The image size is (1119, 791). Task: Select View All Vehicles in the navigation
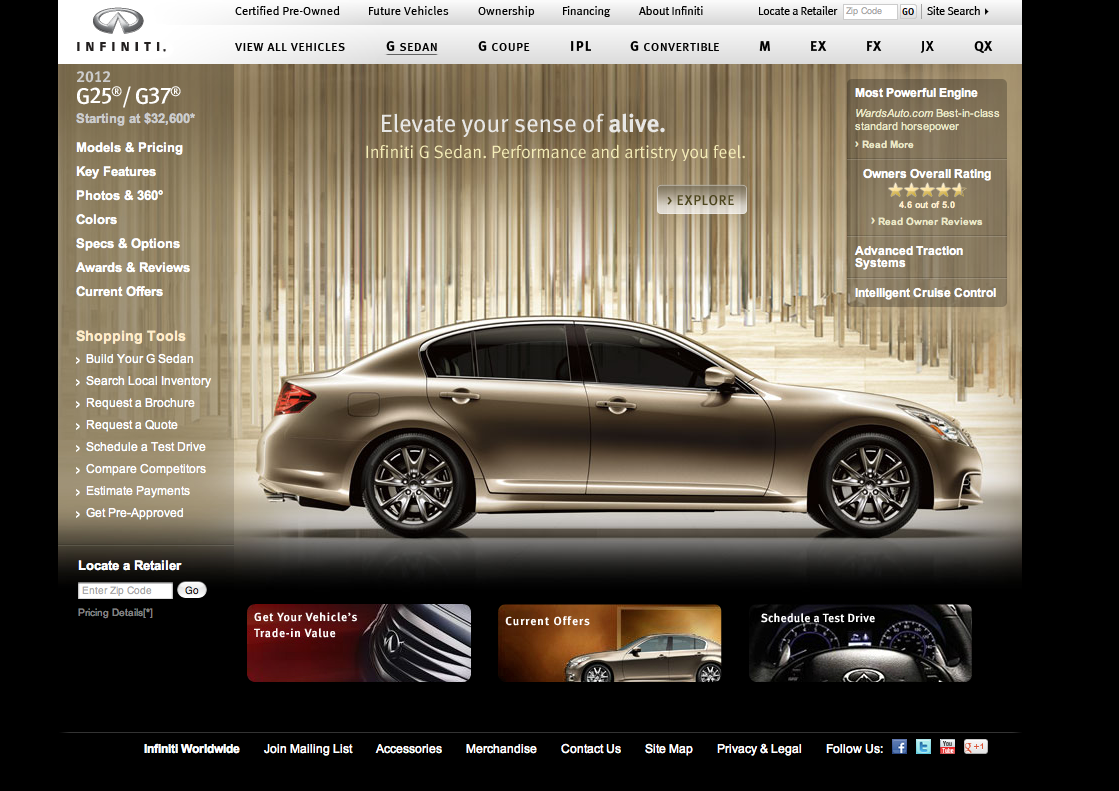[x=290, y=47]
